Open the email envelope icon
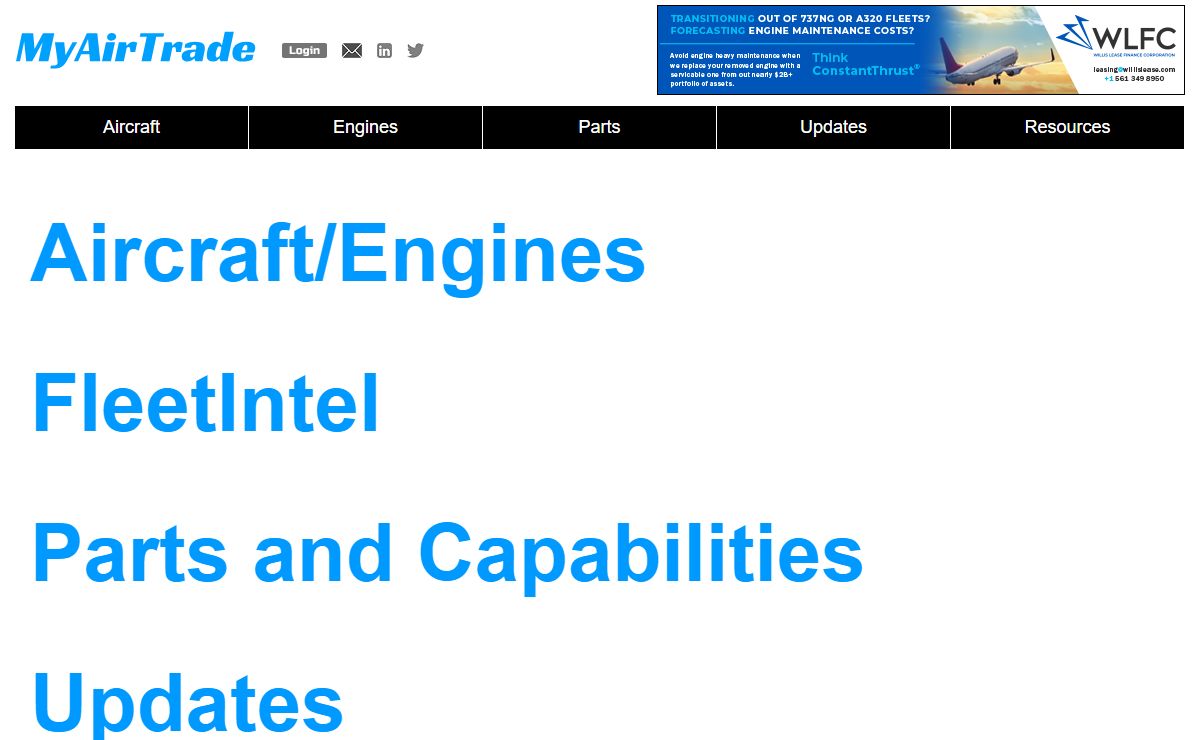The width and height of the screenshot is (1200, 740). point(352,51)
